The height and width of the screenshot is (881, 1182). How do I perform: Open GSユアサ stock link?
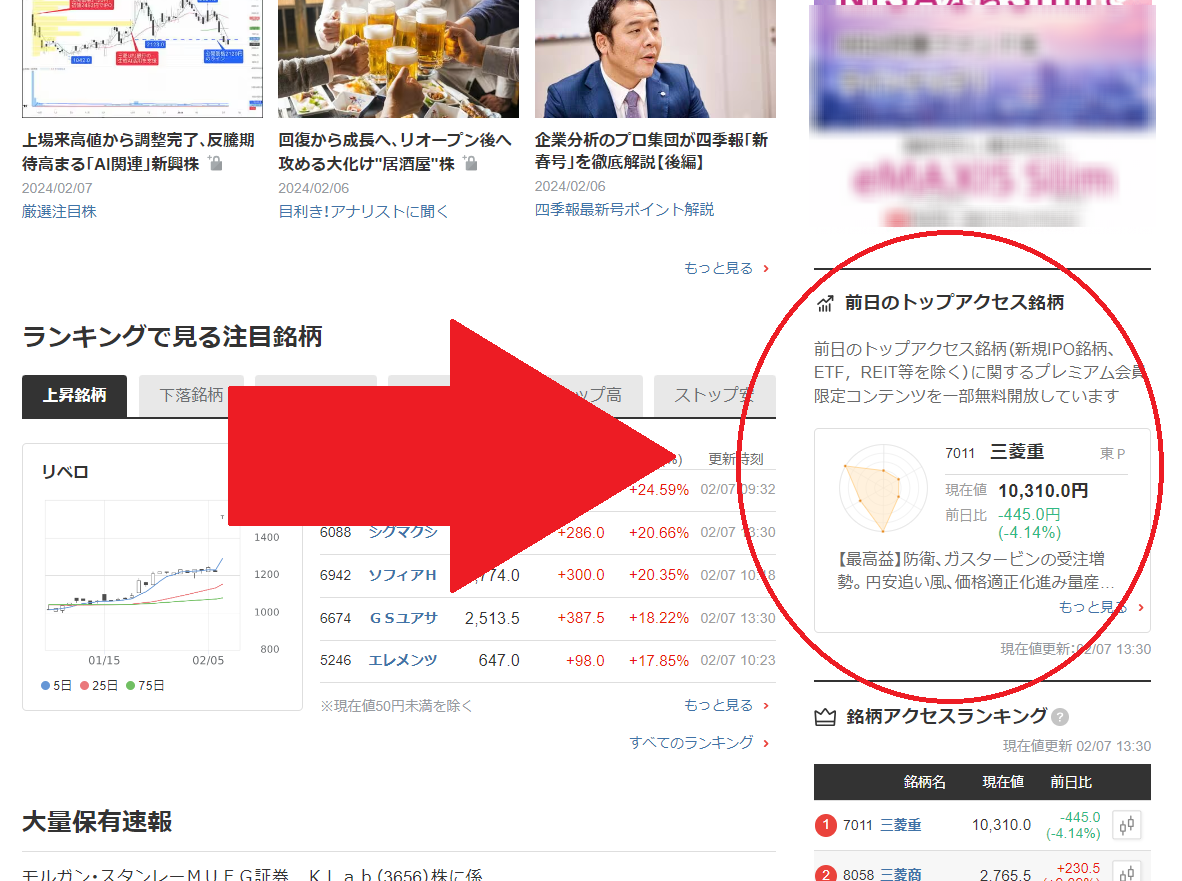tap(403, 618)
